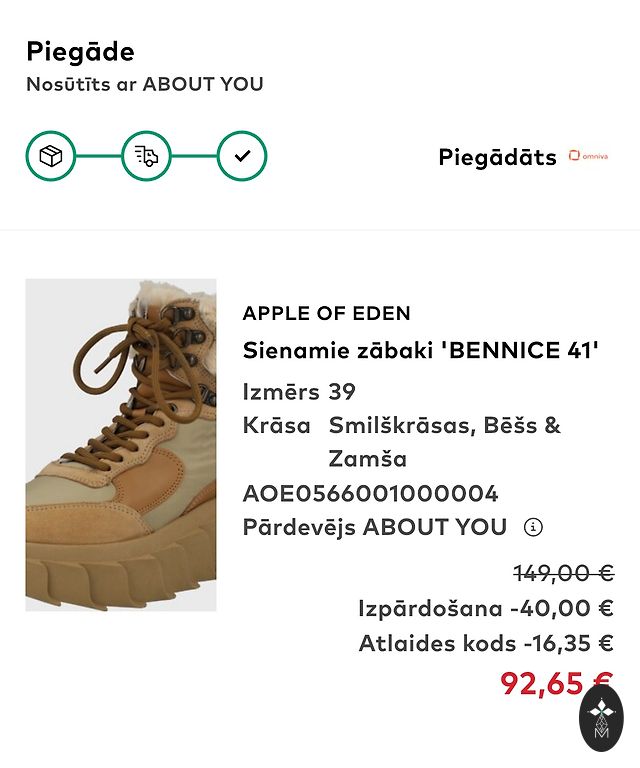
Task: Open the BENNICE 41 boot thumbnail
Action: click(x=121, y=445)
